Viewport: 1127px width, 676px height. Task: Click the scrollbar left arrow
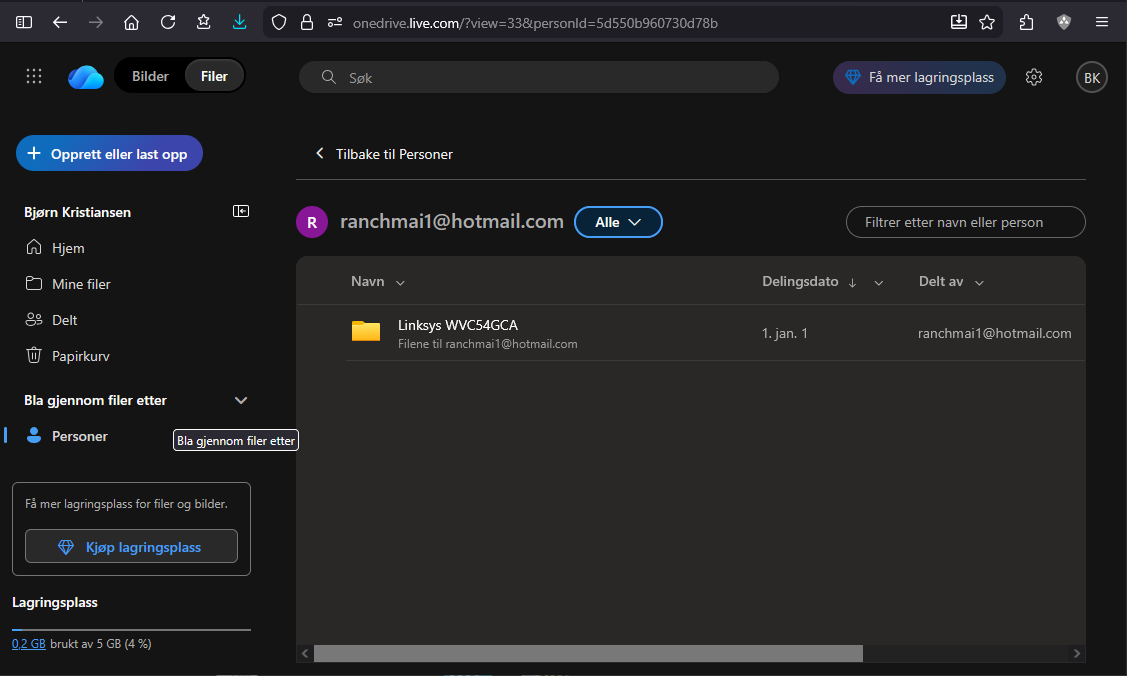(x=305, y=653)
